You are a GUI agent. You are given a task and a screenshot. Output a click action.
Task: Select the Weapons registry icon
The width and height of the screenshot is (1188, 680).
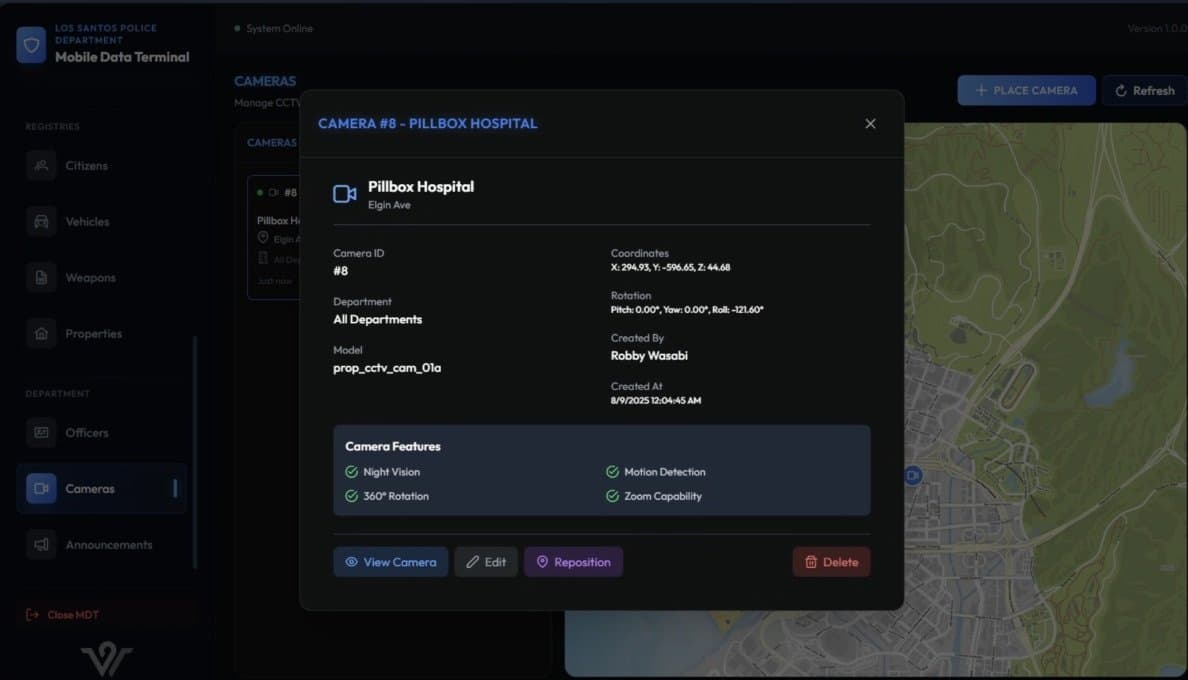(41, 277)
